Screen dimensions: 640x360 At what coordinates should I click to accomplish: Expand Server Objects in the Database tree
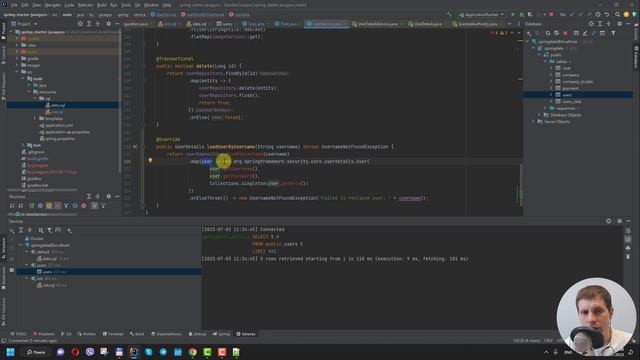(x=533, y=122)
